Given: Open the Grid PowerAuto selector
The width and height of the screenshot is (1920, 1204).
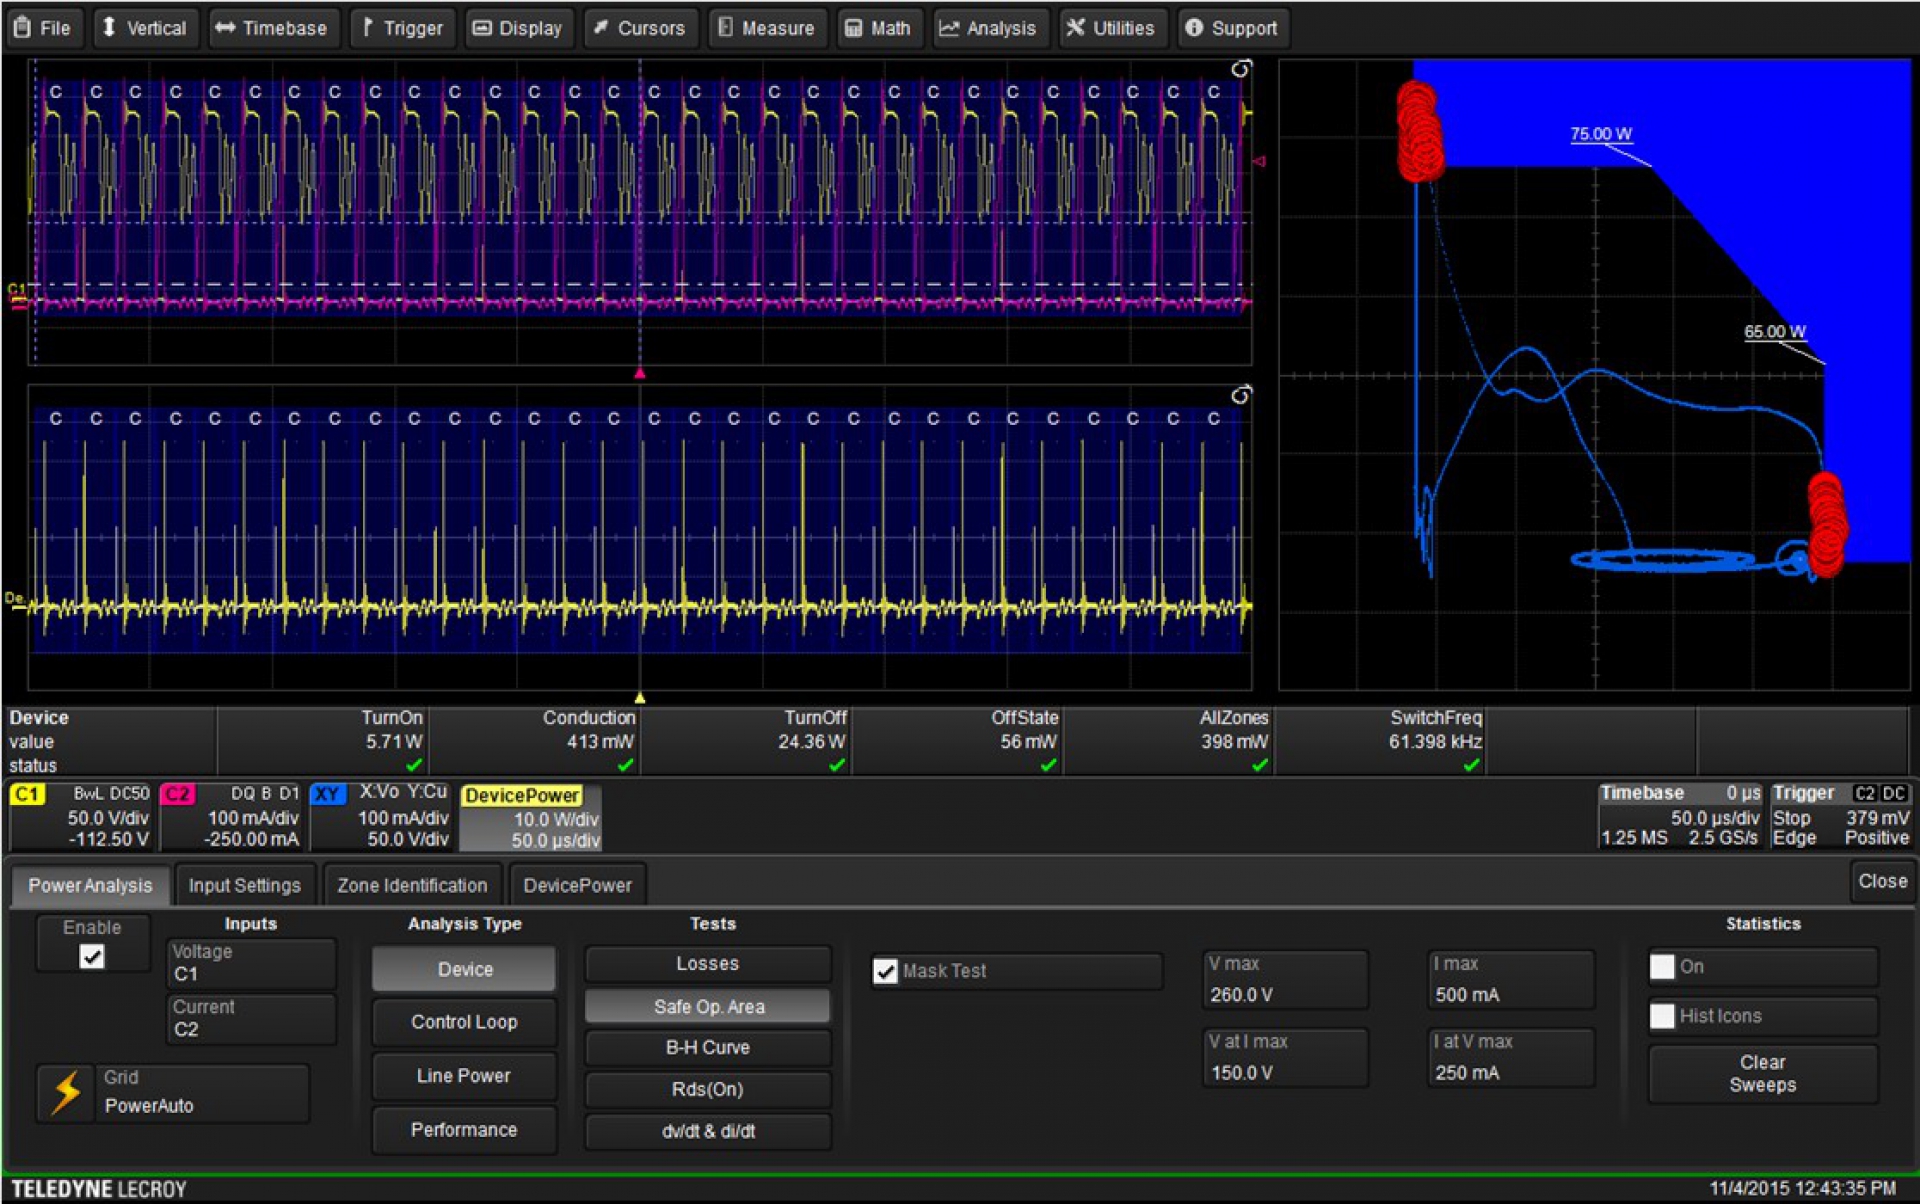Looking at the screenshot, I should click(202, 1092).
